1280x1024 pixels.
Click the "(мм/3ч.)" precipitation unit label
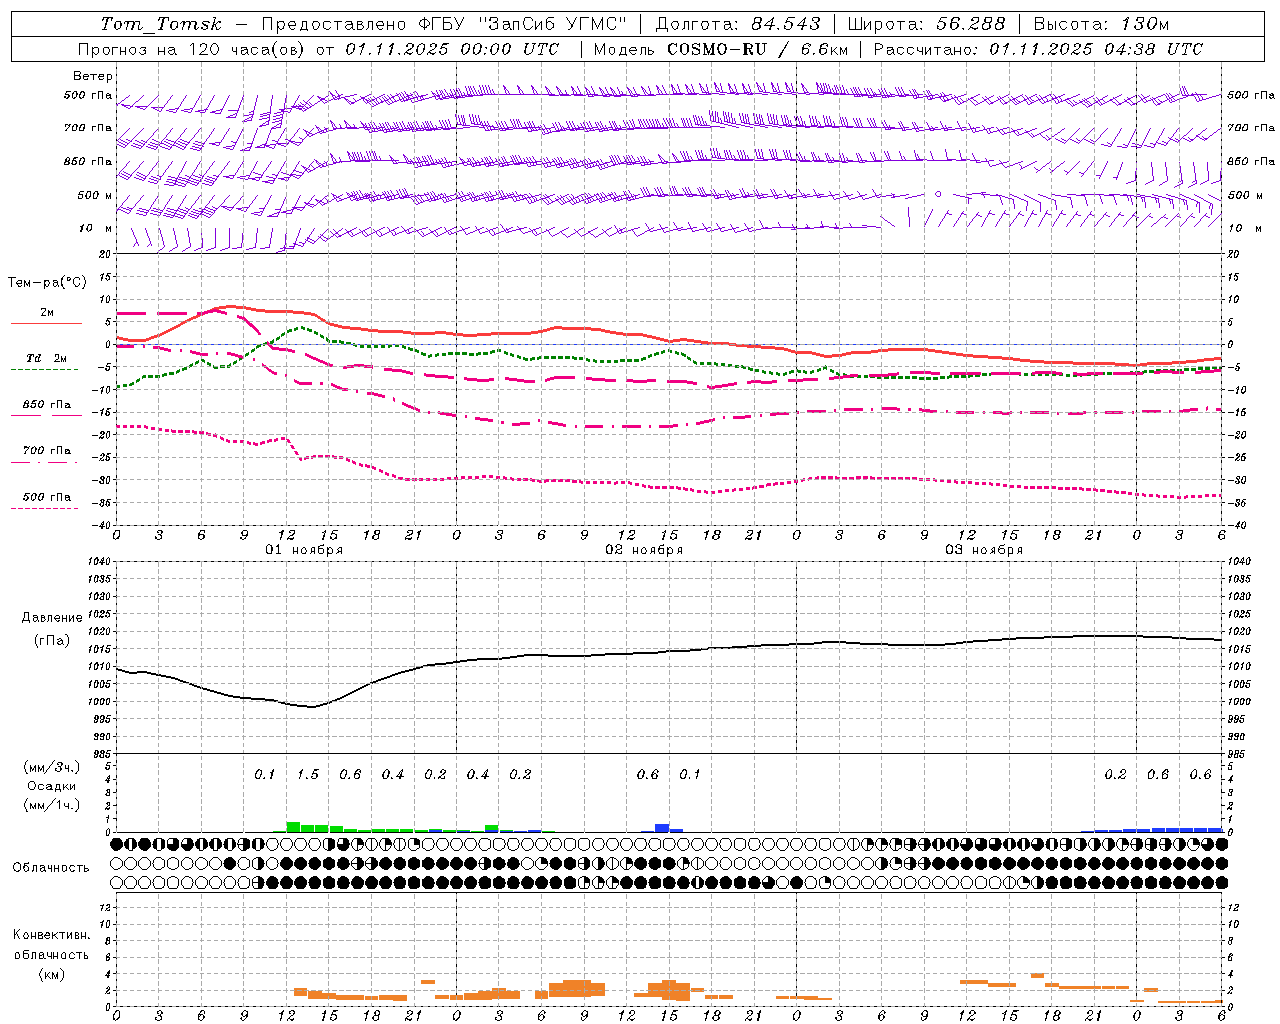[x=52, y=767]
